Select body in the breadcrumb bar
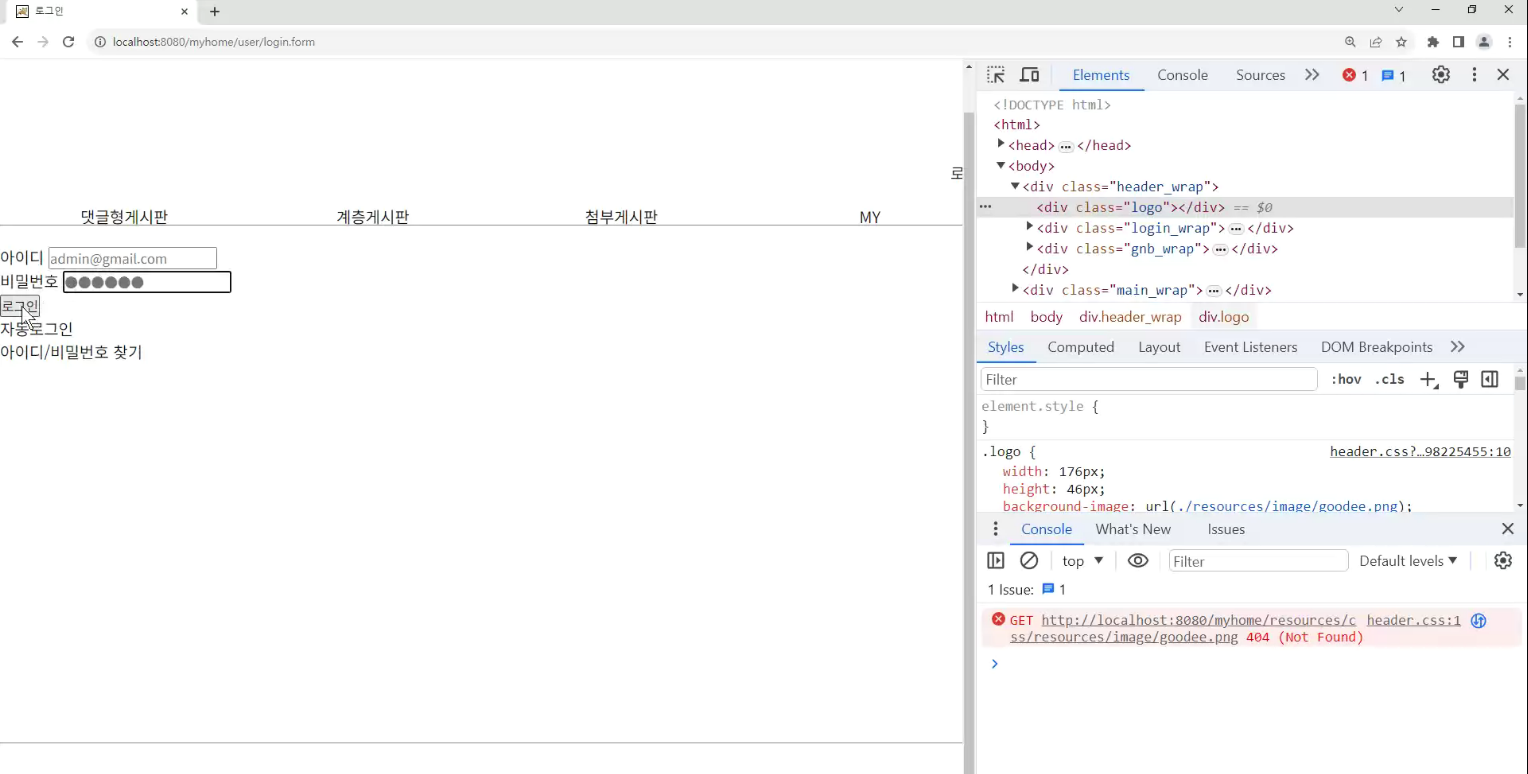The height and width of the screenshot is (774, 1528). (1047, 317)
